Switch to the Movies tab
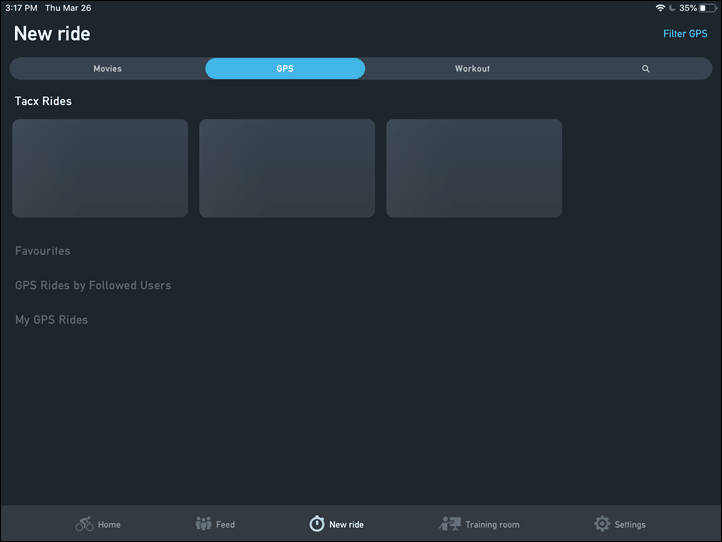 107,69
